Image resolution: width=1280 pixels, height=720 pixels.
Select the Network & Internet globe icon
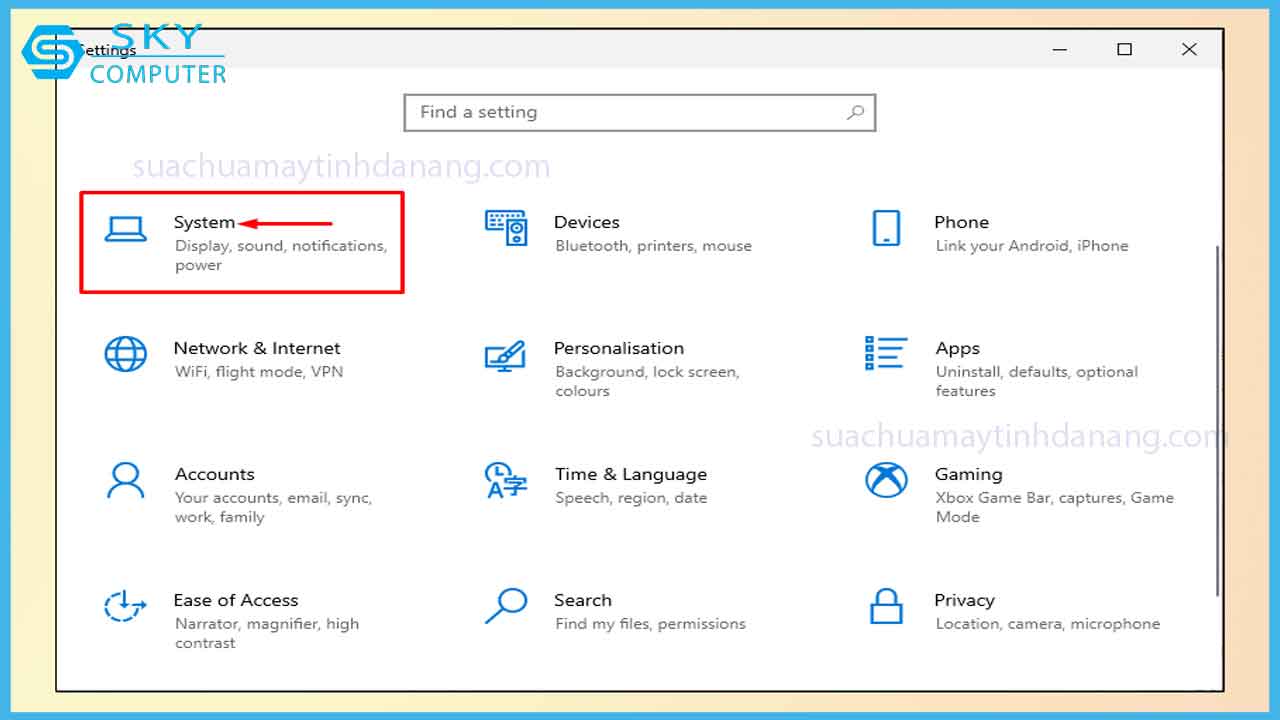(126, 354)
